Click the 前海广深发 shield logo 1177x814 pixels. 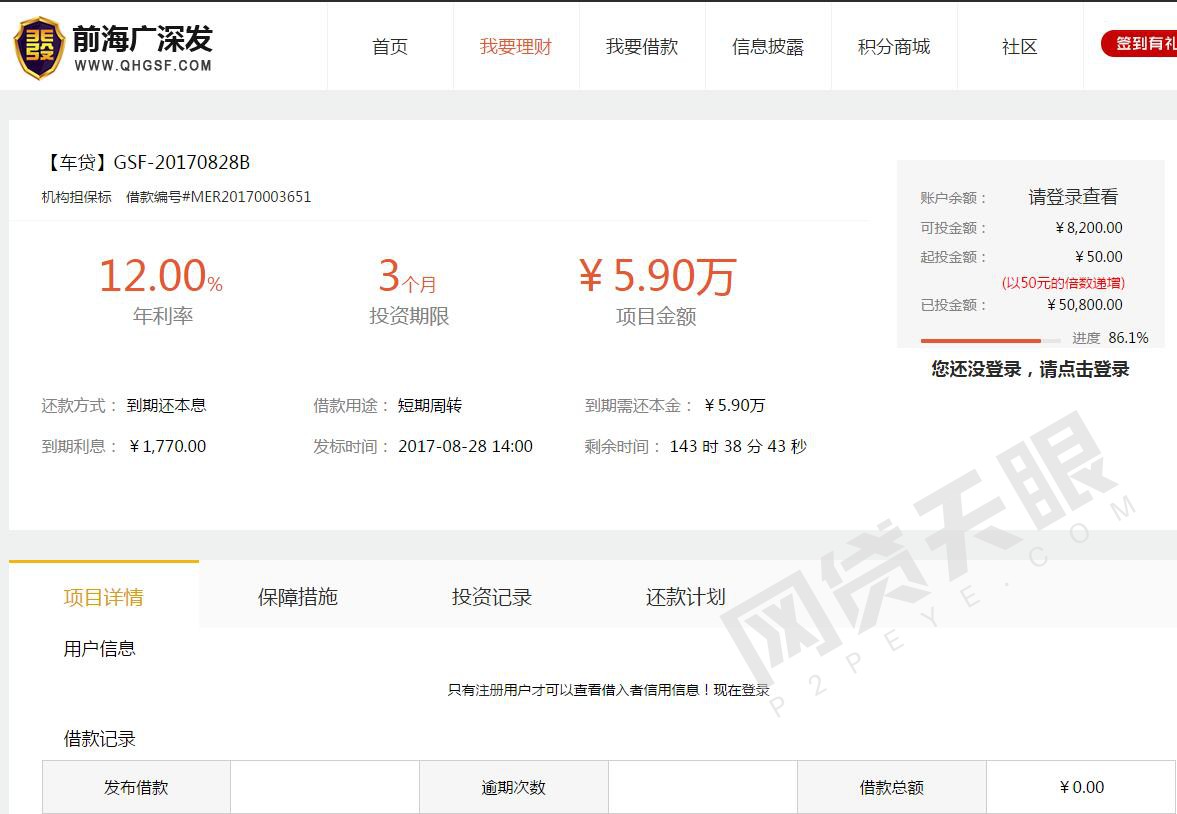[x=39, y=47]
